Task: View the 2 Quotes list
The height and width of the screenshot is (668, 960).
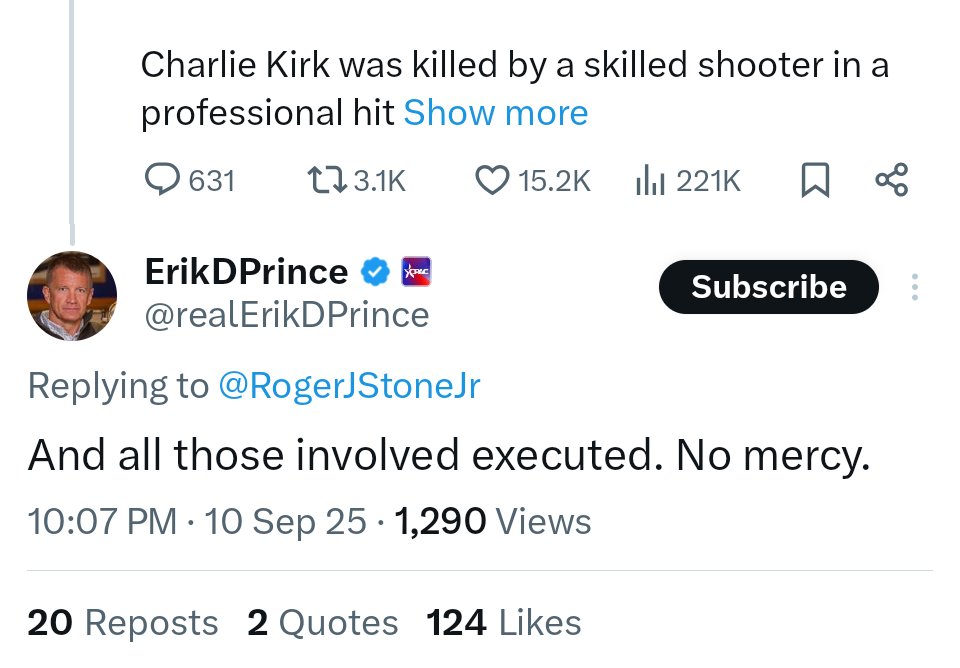Action: click(322, 623)
